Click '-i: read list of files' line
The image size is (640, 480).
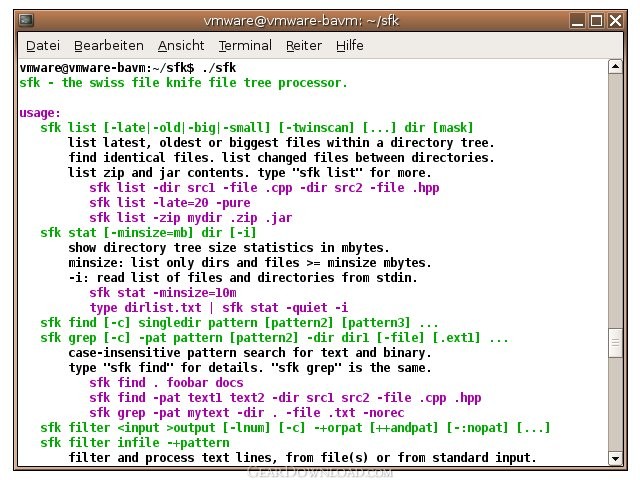243,278
